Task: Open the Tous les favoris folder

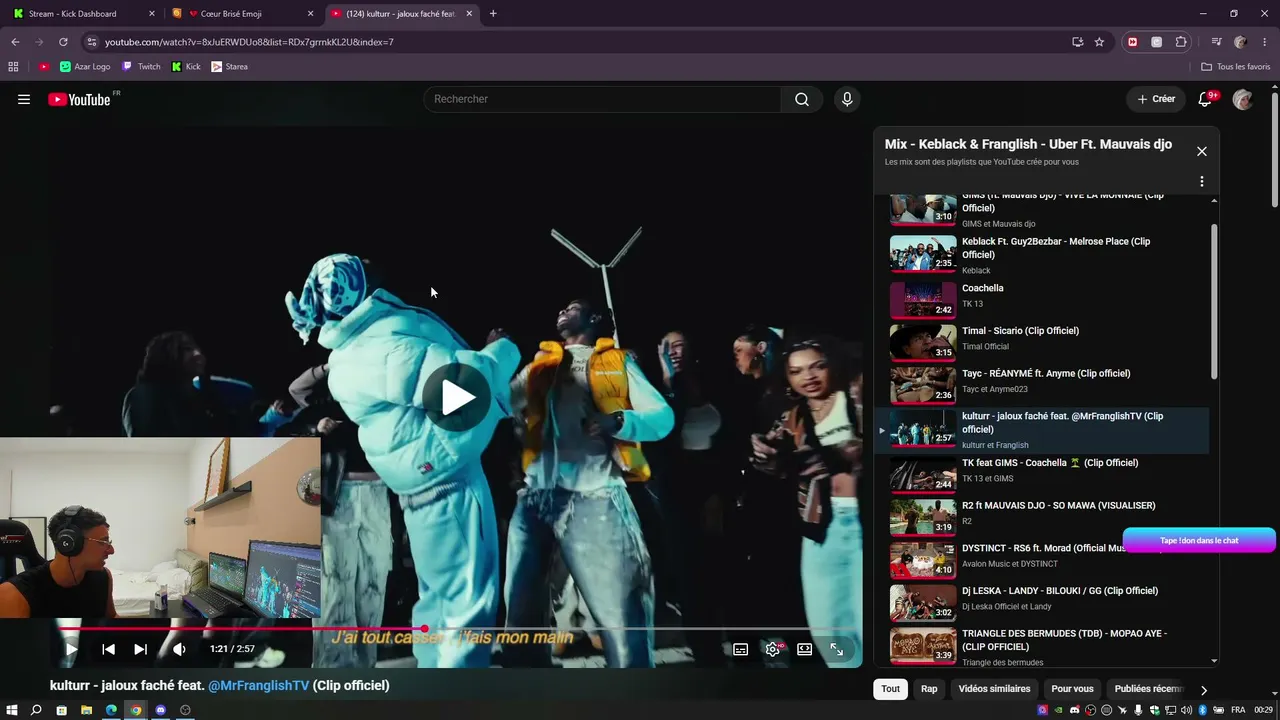Action: (x=1236, y=67)
